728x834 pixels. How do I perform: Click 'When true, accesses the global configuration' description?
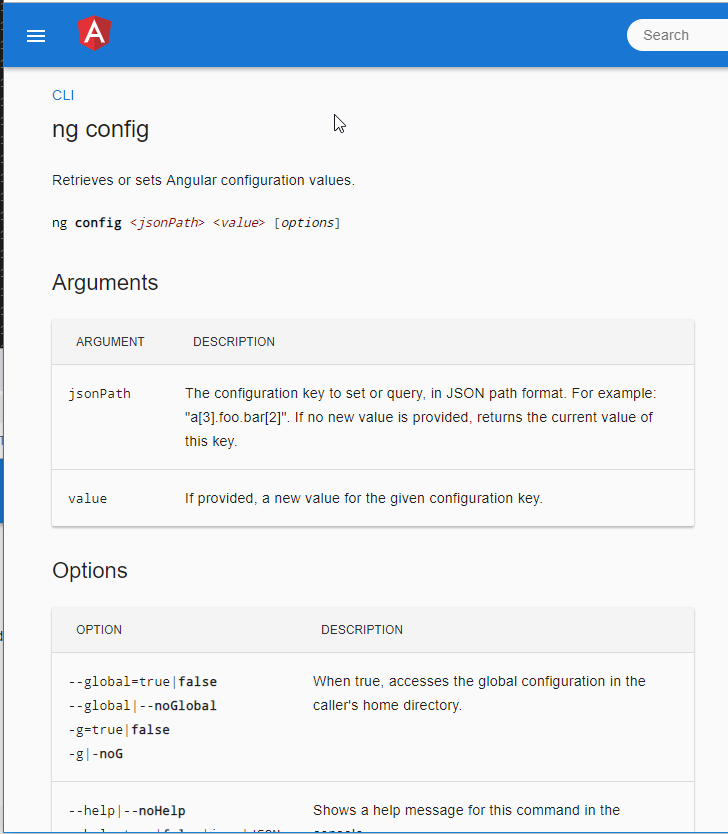tap(479, 693)
